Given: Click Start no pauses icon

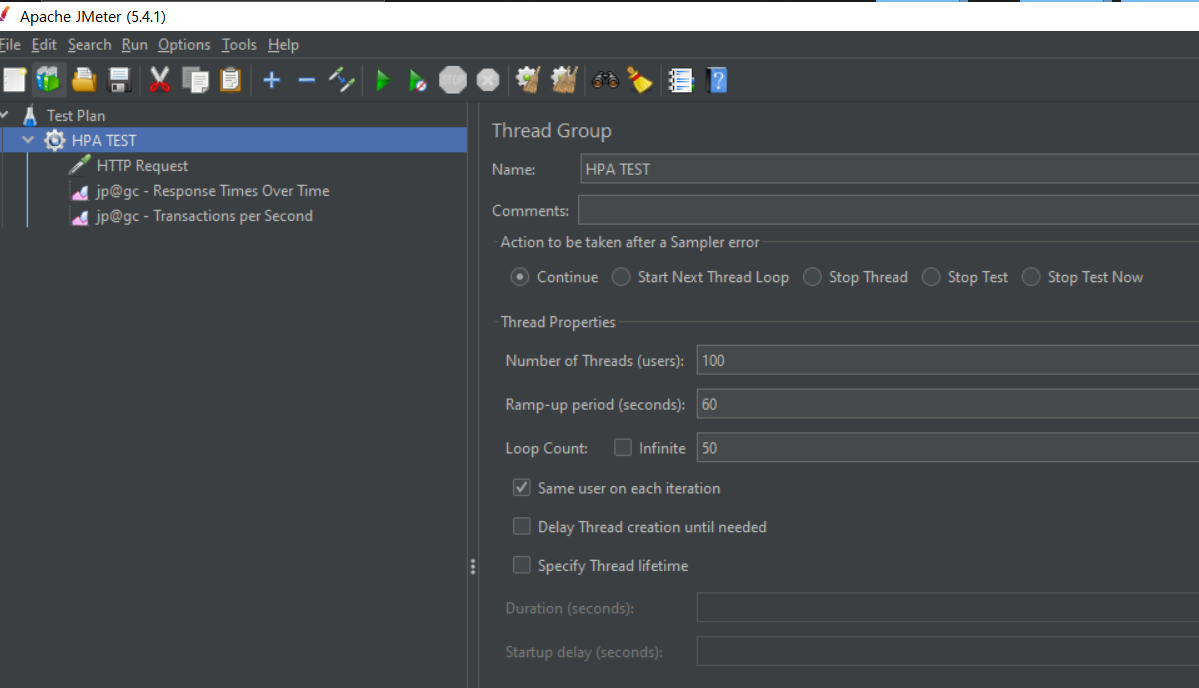Looking at the screenshot, I should tap(418, 80).
